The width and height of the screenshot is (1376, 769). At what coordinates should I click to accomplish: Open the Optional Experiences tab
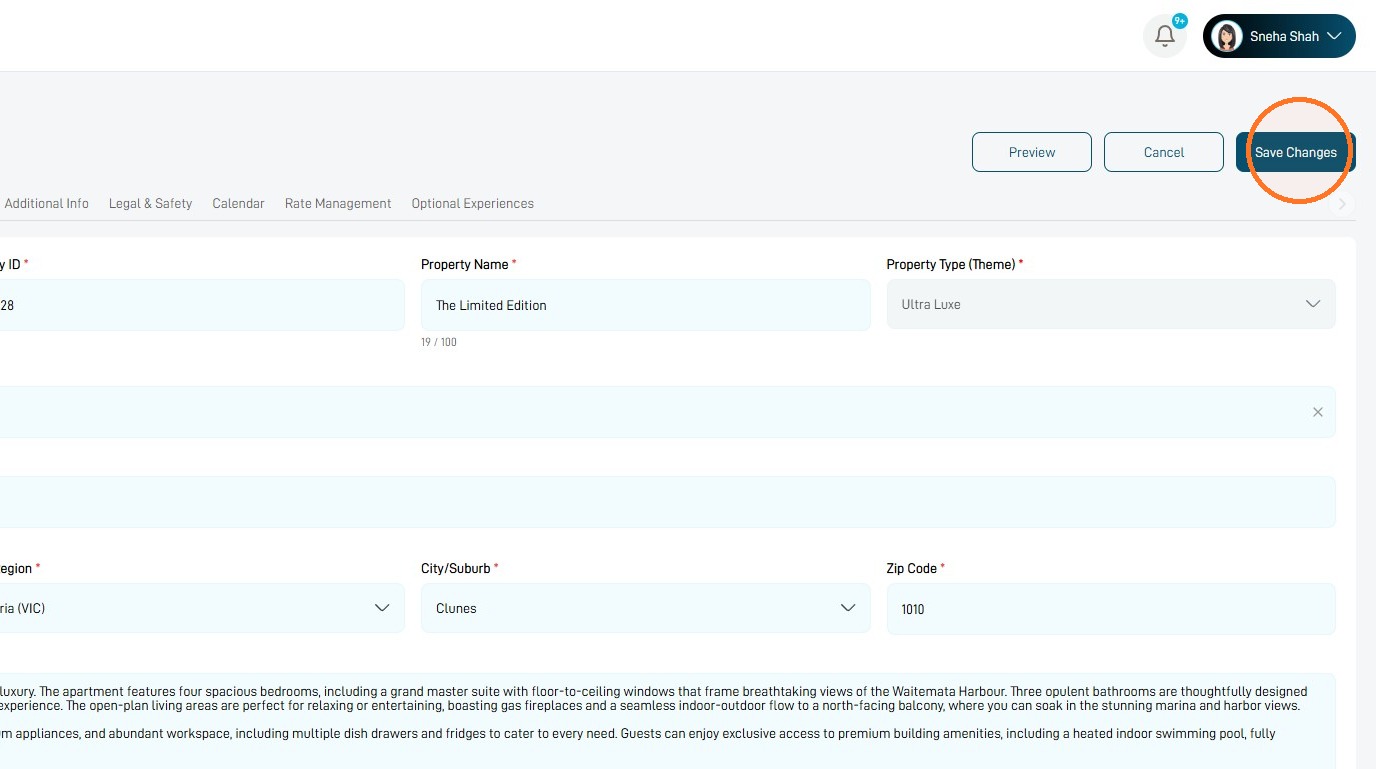(x=473, y=203)
